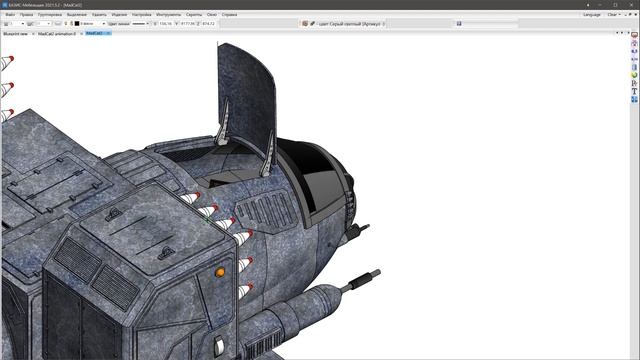This screenshot has width=640, height=360.
Task: Click the orange light on the mech model
Action: point(220,272)
